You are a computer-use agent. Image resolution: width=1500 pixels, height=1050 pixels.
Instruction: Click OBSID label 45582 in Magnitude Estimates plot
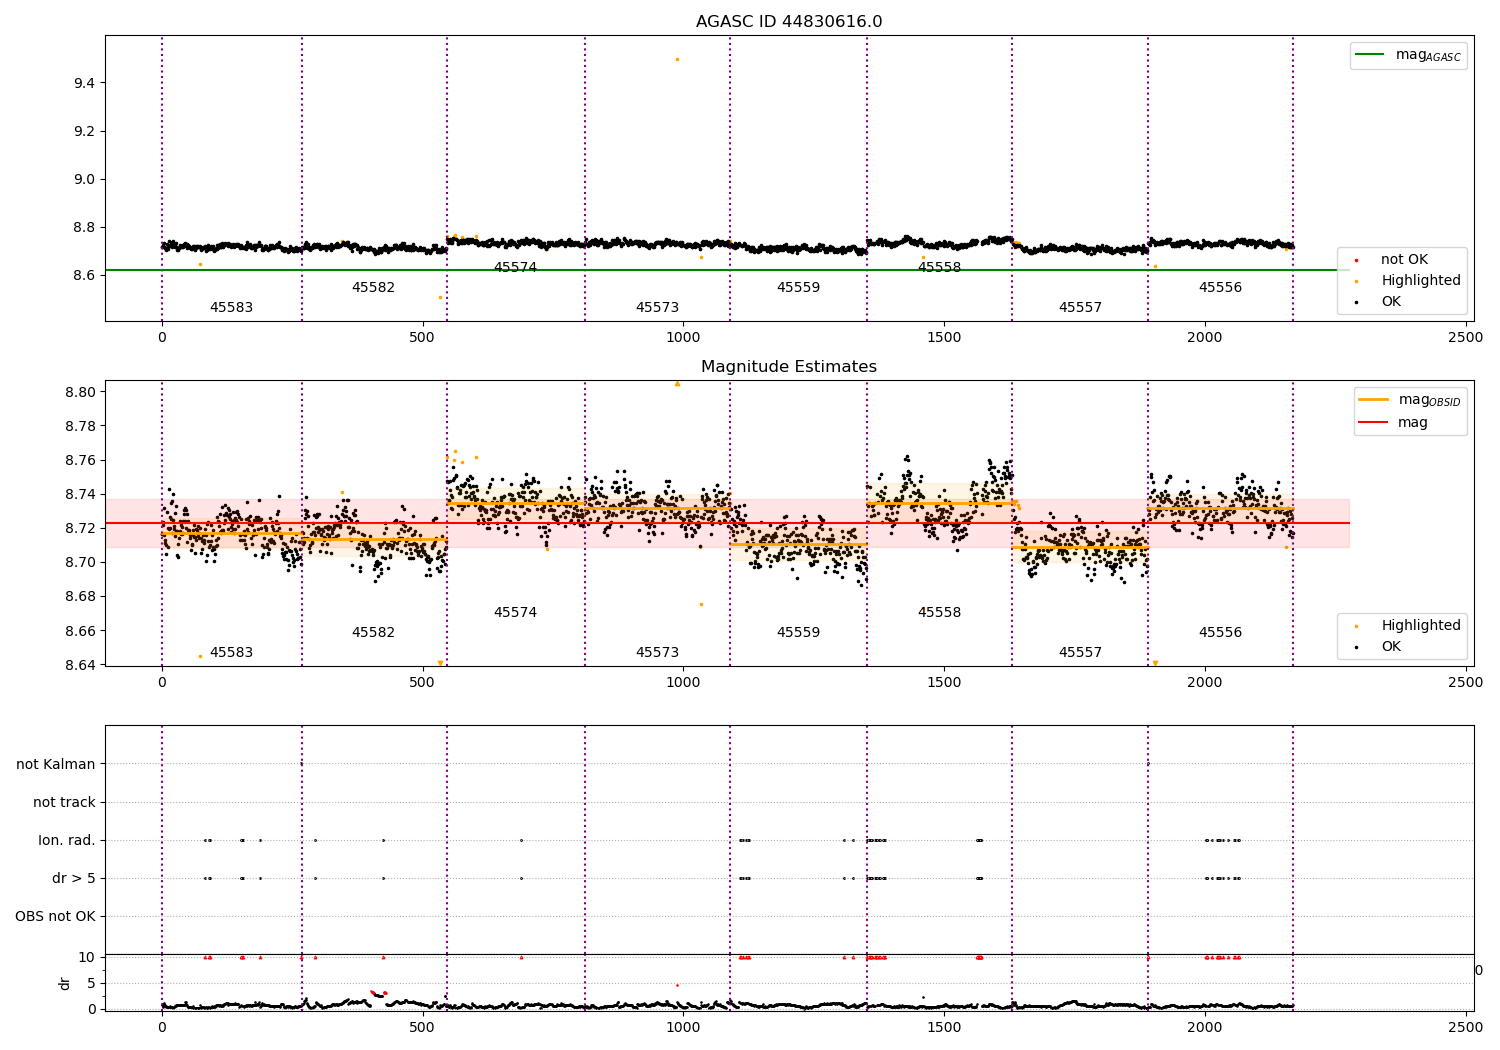tap(373, 633)
